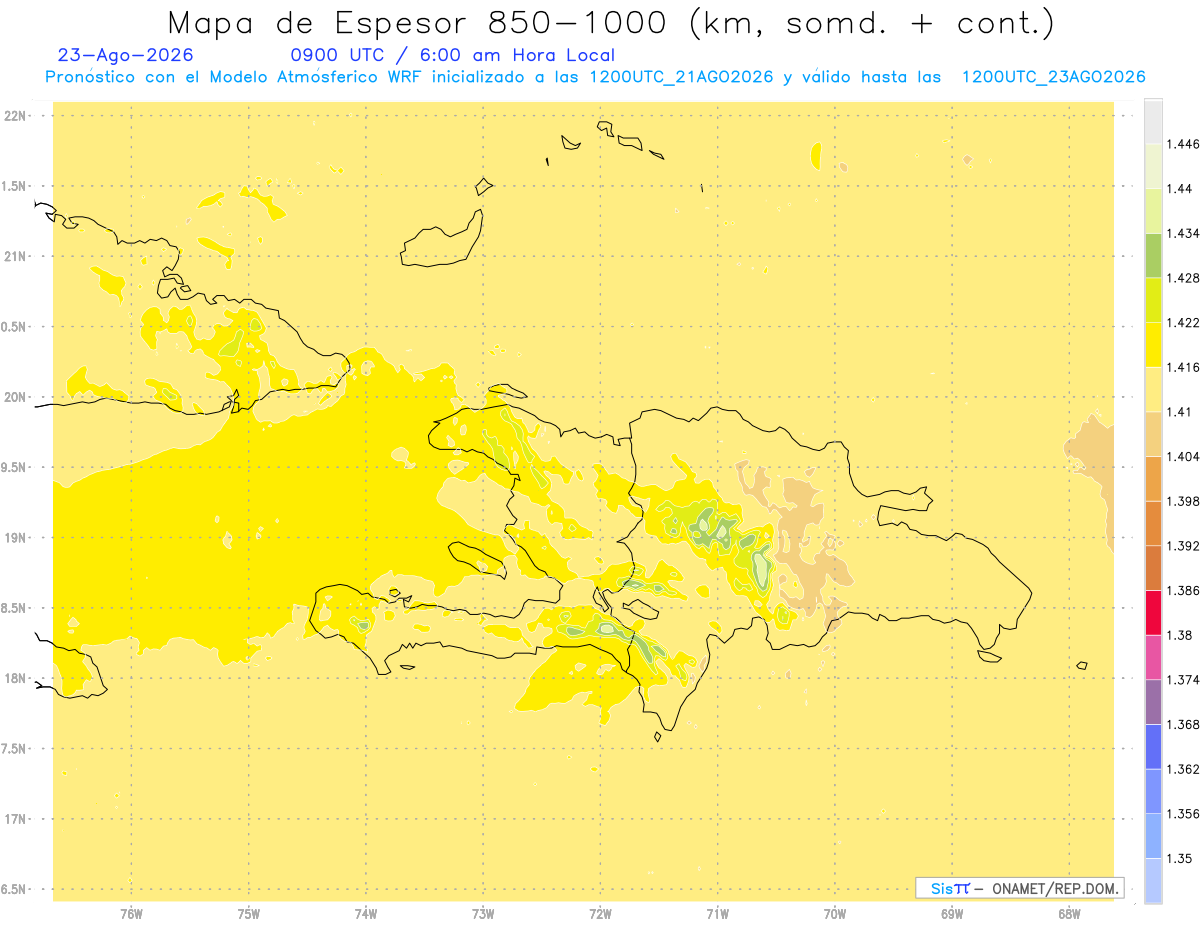Click the '22N' latitude axis label

15,116
